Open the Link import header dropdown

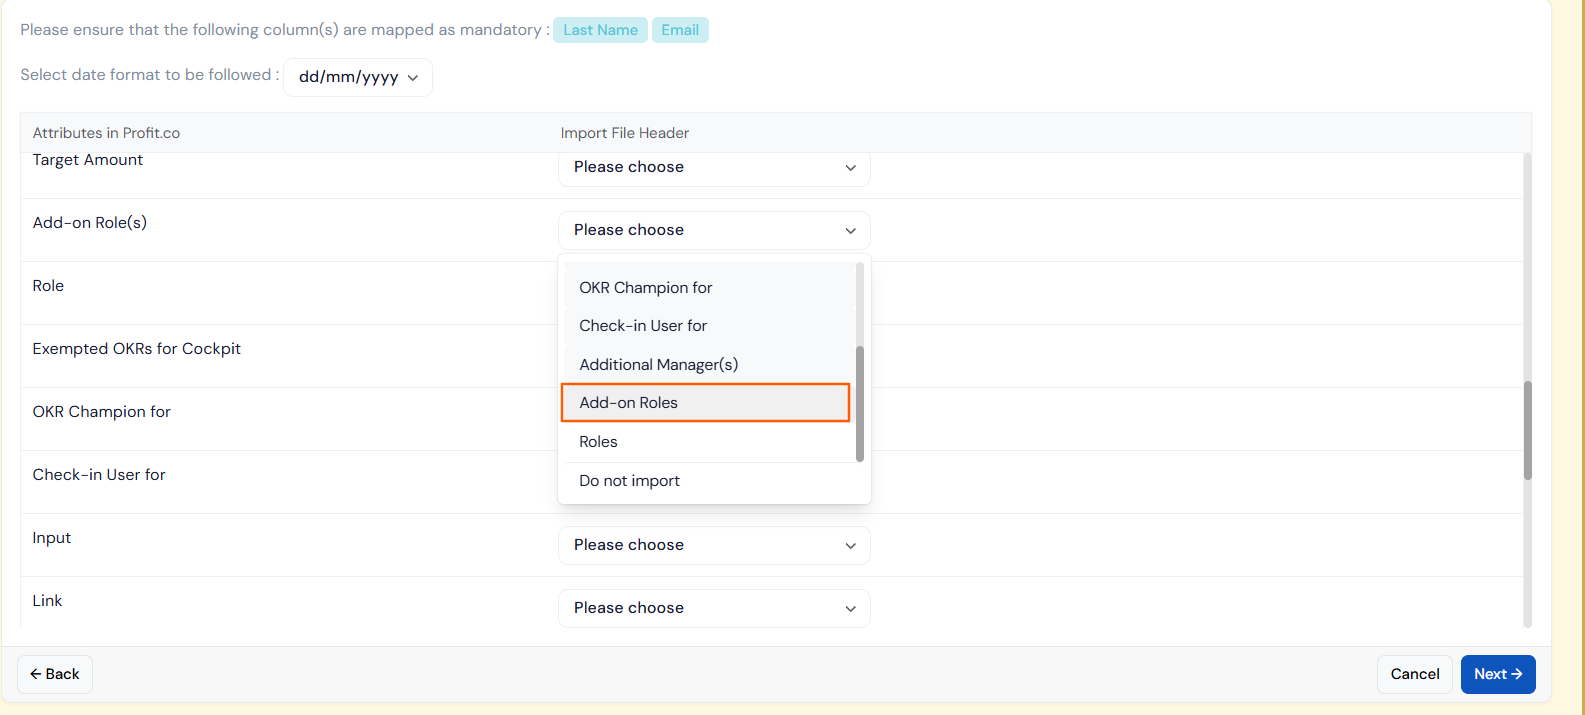(714, 608)
